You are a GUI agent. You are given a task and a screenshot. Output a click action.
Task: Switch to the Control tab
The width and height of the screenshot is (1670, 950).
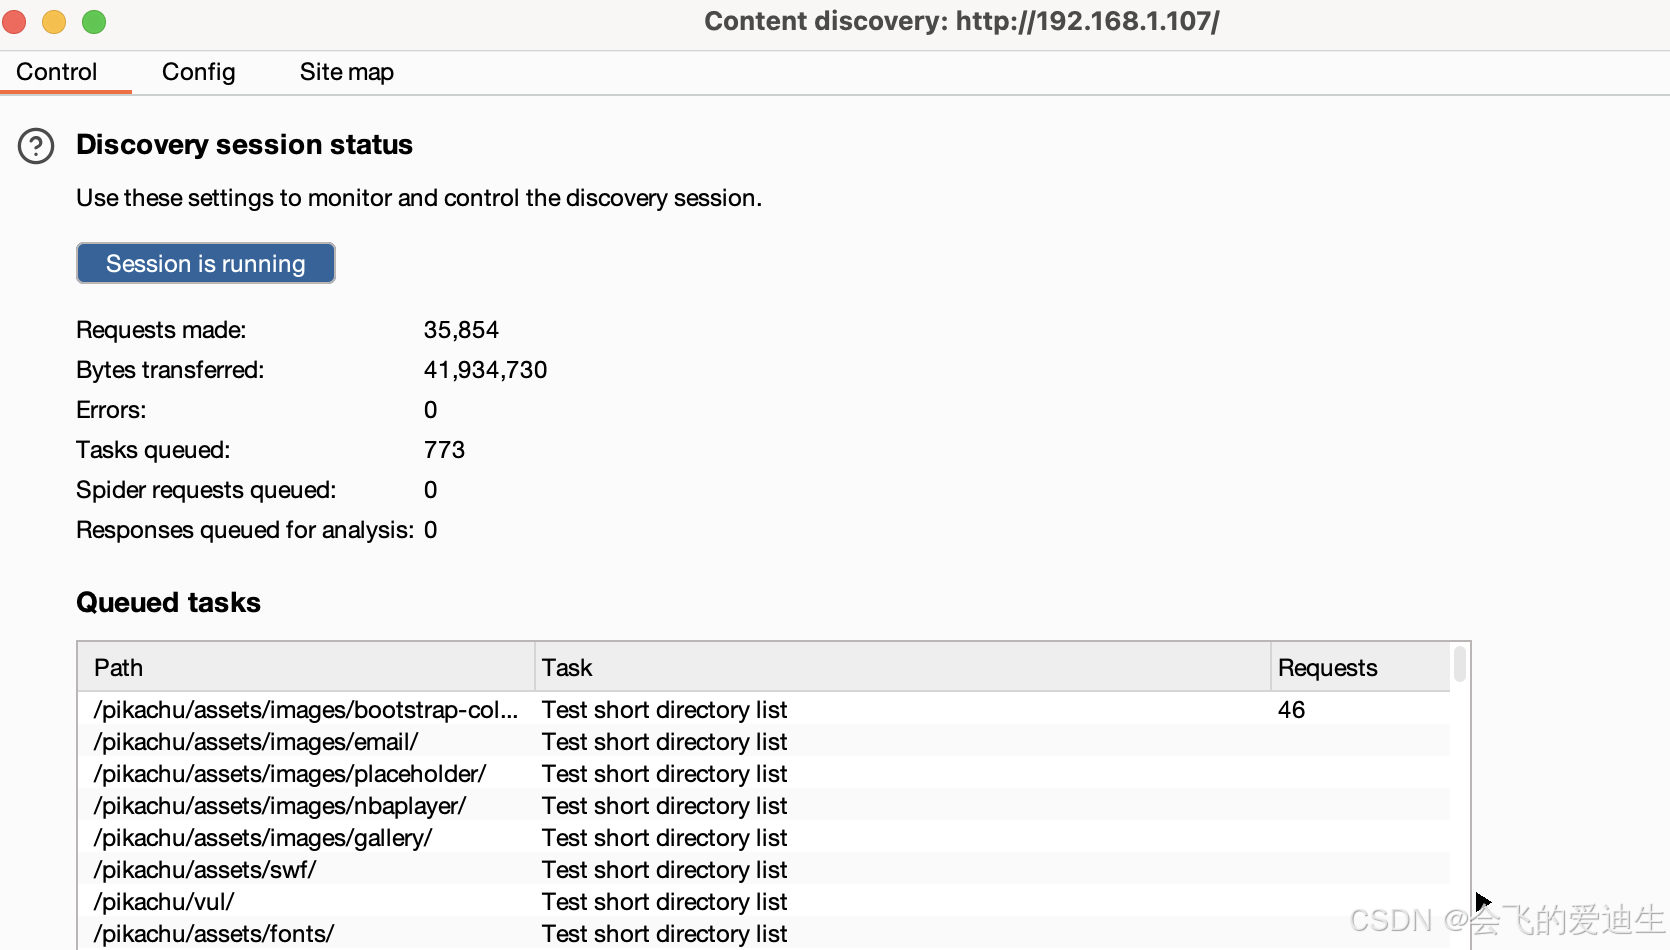point(57,72)
